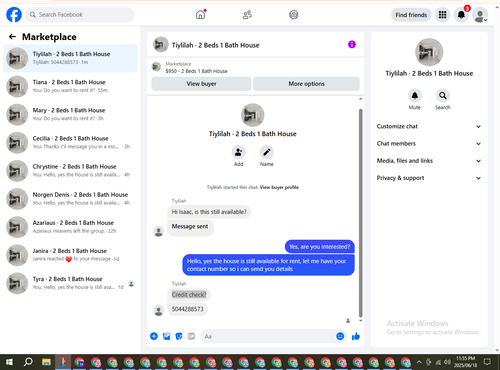Show hidden system tray icons chevron
The image size is (500, 370).
[x=419, y=362]
